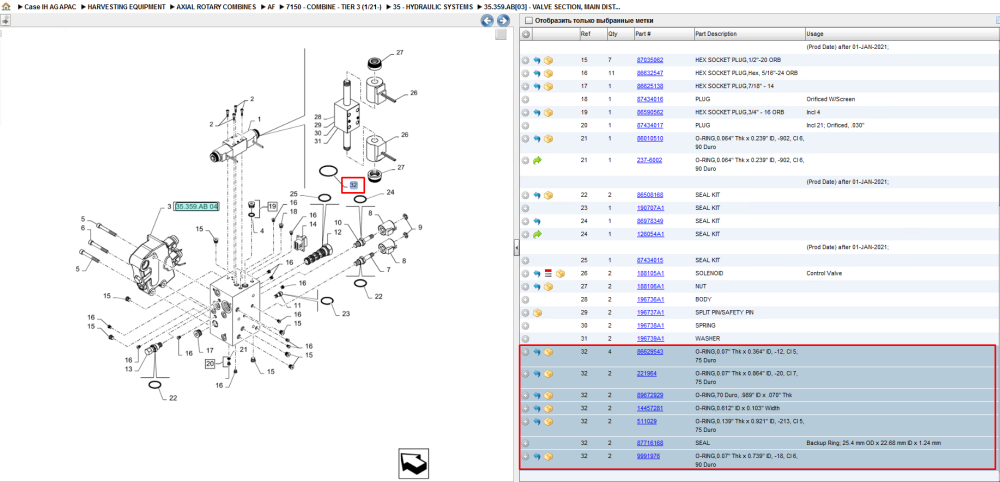Image resolution: width=1000 pixels, height=482 pixels.
Task: Add ref 15 hex socket plug row
Action: (x=526, y=60)
